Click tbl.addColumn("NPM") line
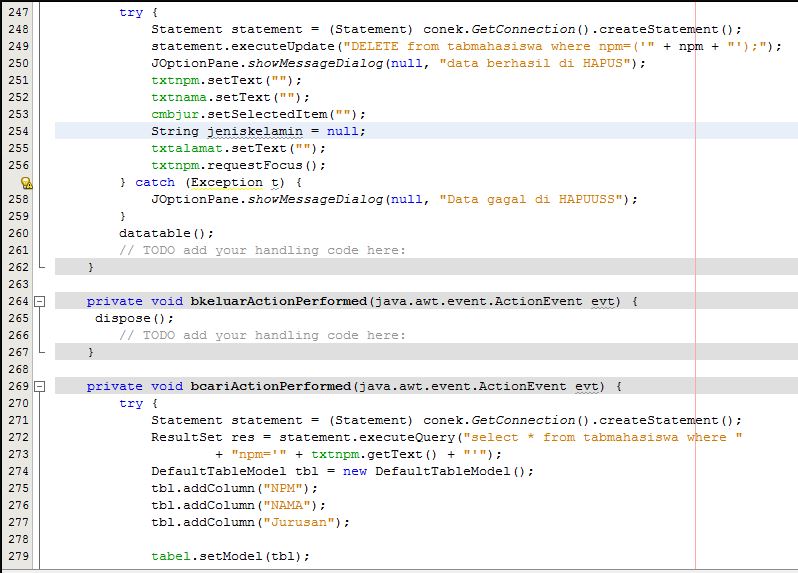This screenshot has height=573, width=798. coord(235,489)
